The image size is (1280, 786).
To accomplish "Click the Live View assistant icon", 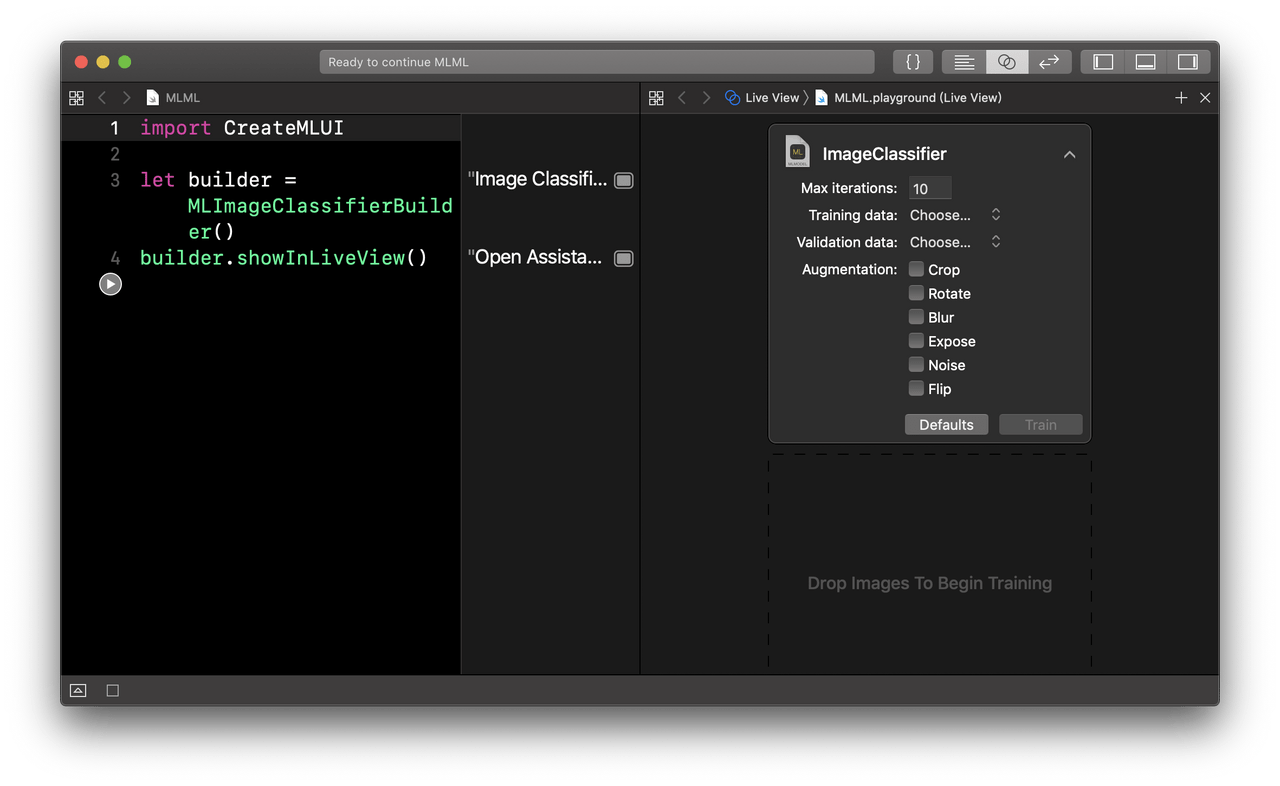I will click(x=732, y=98).
